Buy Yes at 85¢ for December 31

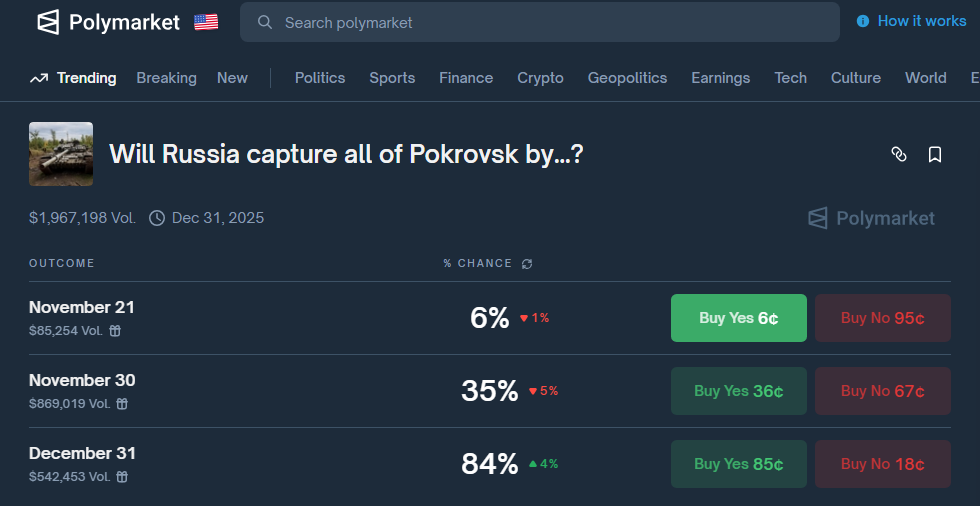pos(739,464)
